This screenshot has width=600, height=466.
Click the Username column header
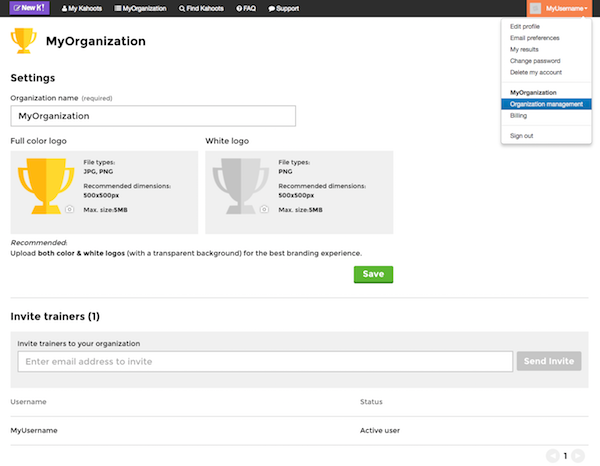coord(28,402)
